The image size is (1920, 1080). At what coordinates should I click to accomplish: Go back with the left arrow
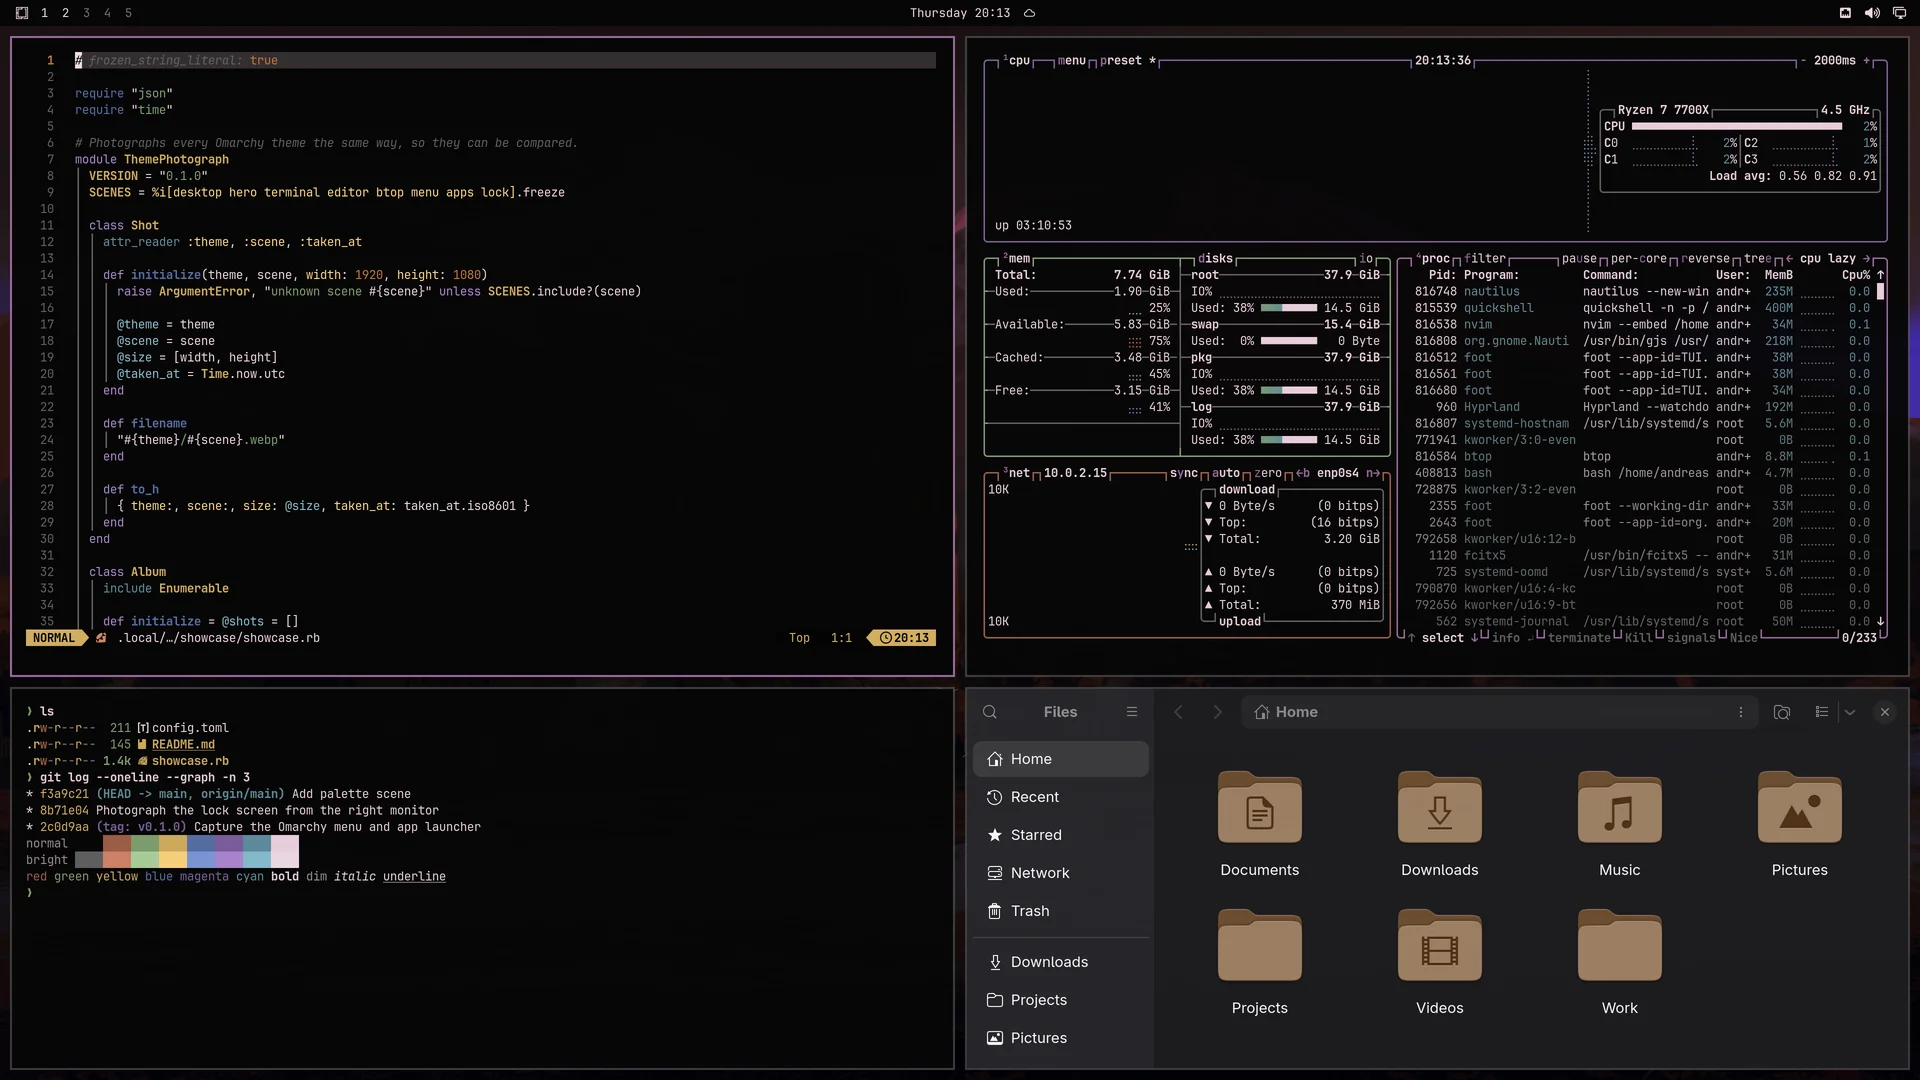tap(1178, 712)
